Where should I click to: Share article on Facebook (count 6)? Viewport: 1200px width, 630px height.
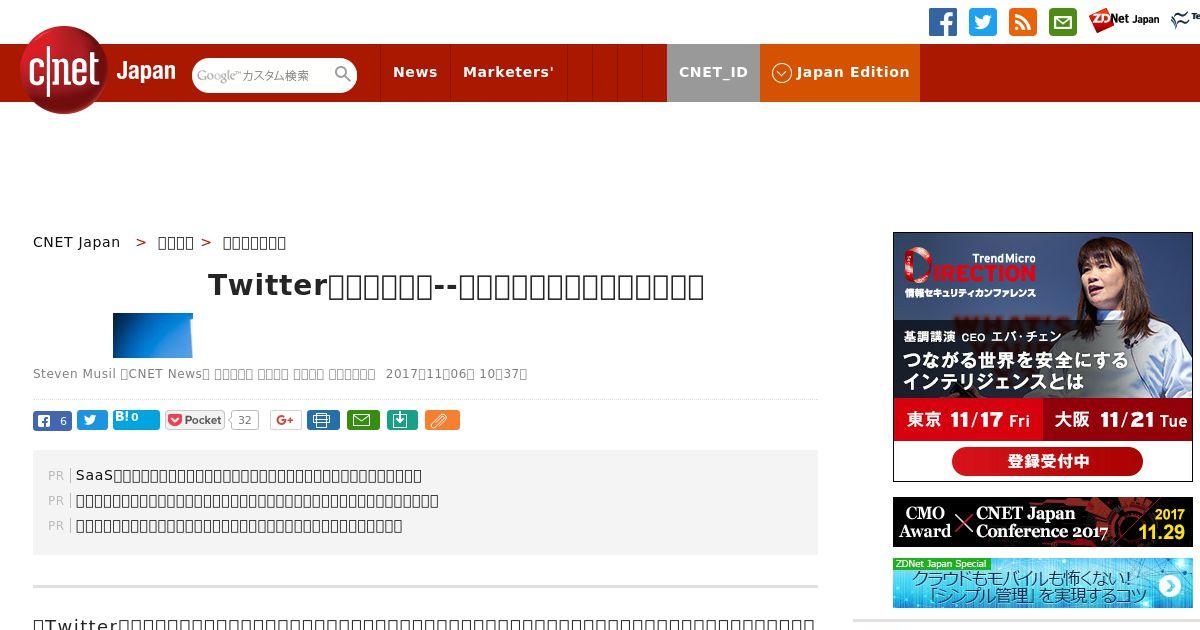(x=52, y=421)
